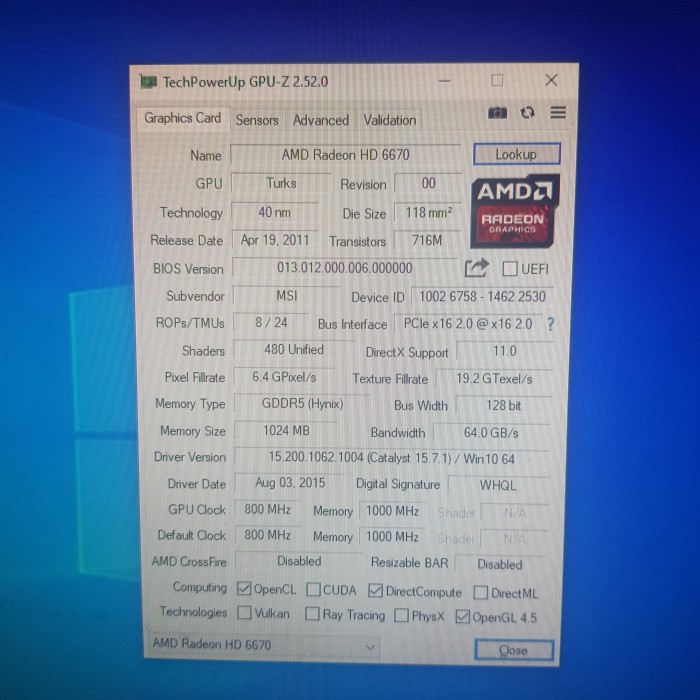Screen dimensions: 700x700
Task: Click the Lookup button
Action: [x=516, y=155]
